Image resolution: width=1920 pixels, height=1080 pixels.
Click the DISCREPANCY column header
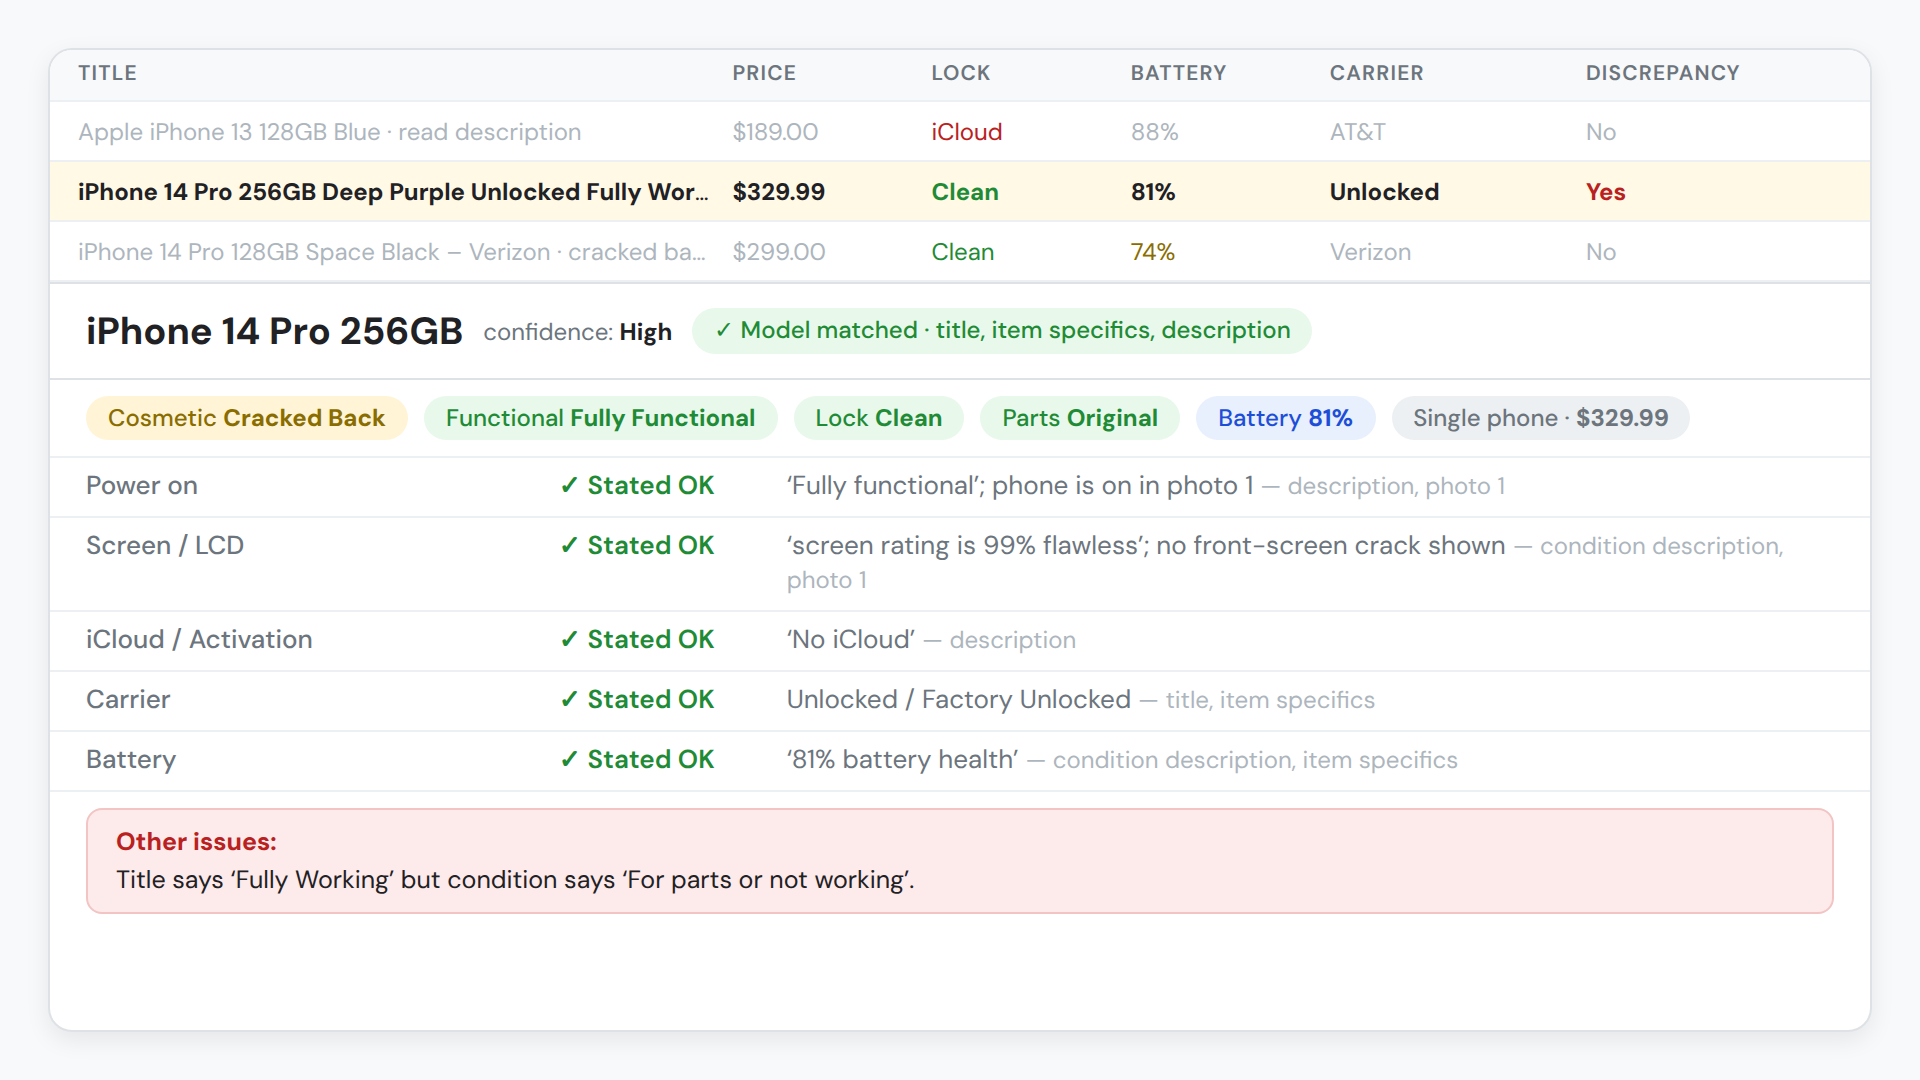point(1662,73)
